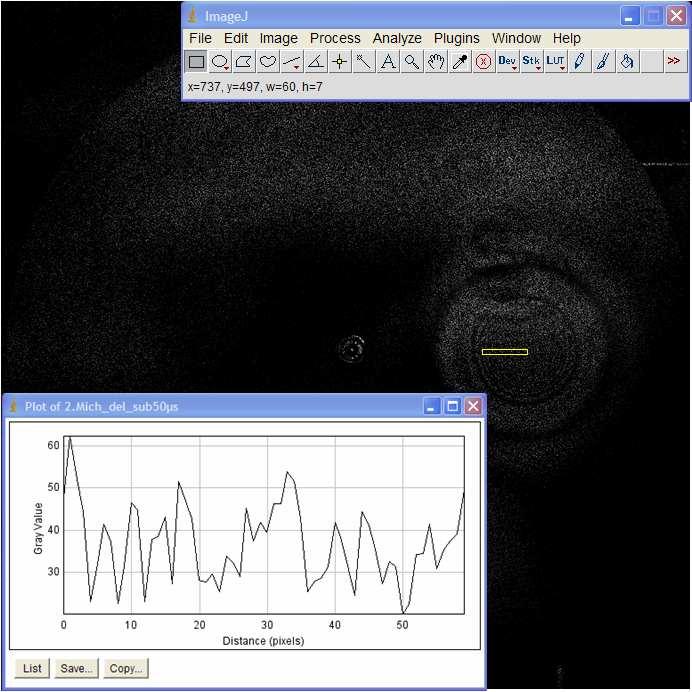Open the Process menu
This screenshot has width=692, height=692.
(335, 38)
